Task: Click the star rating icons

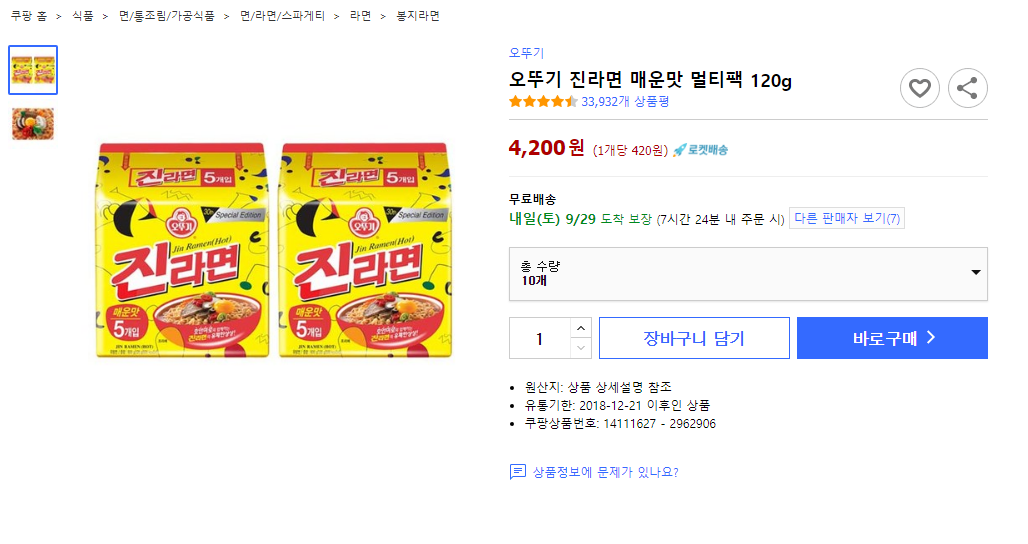Action: pos(543,101)
